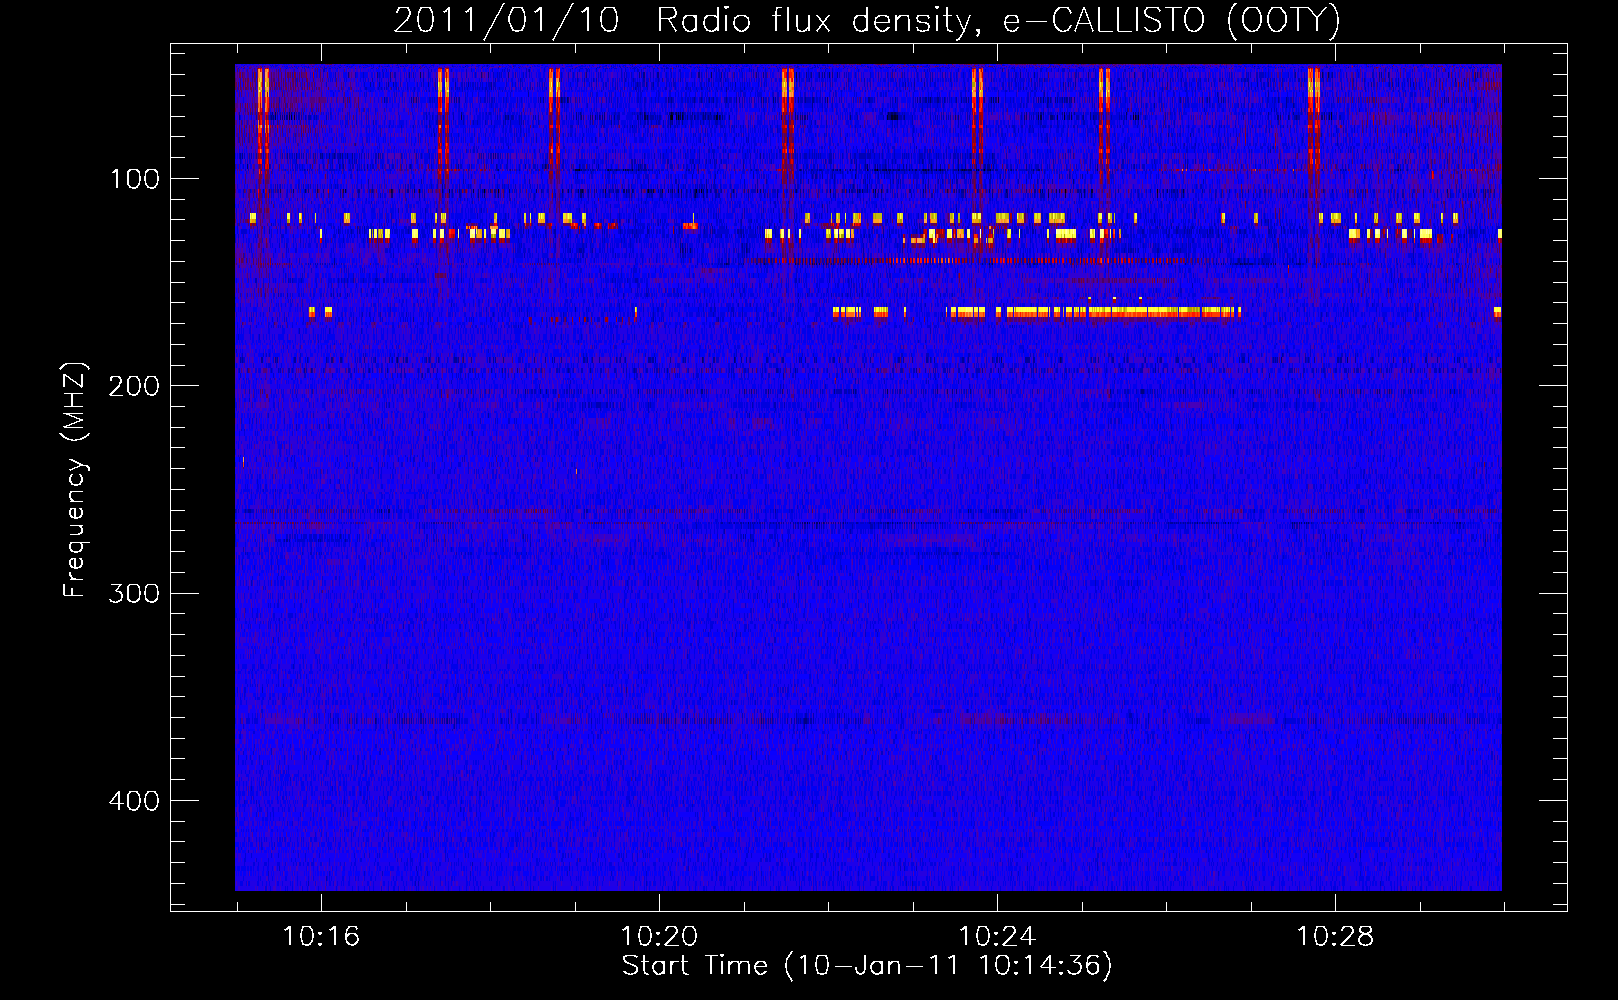Image resolution: width=1618 pixels, height=1000 pixels.
Task: Click the "Frequency (MHZ)" axis label
Action: point(75,479)
